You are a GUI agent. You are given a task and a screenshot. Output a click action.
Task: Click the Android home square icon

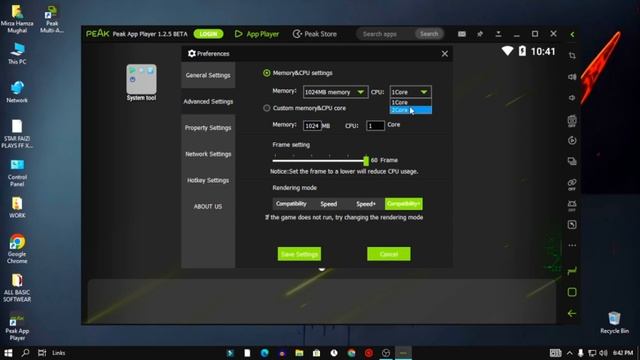[x=572, y=292]
